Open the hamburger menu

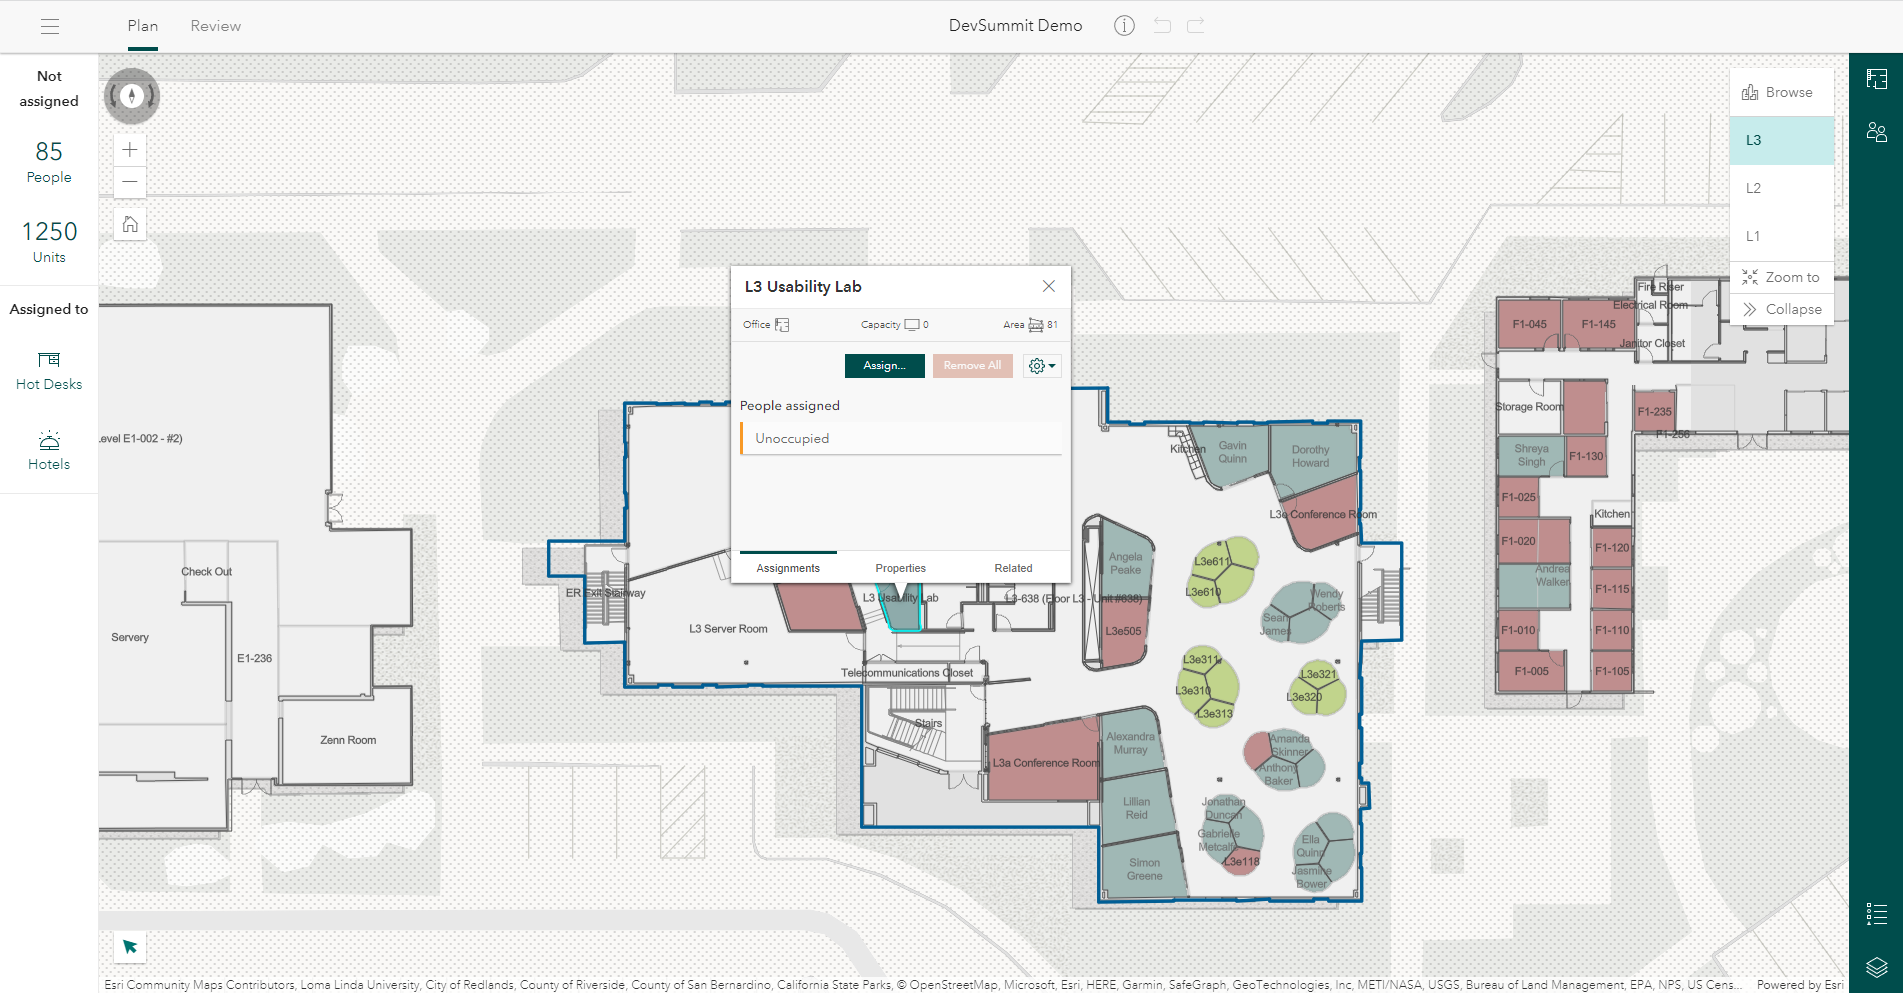50,27
